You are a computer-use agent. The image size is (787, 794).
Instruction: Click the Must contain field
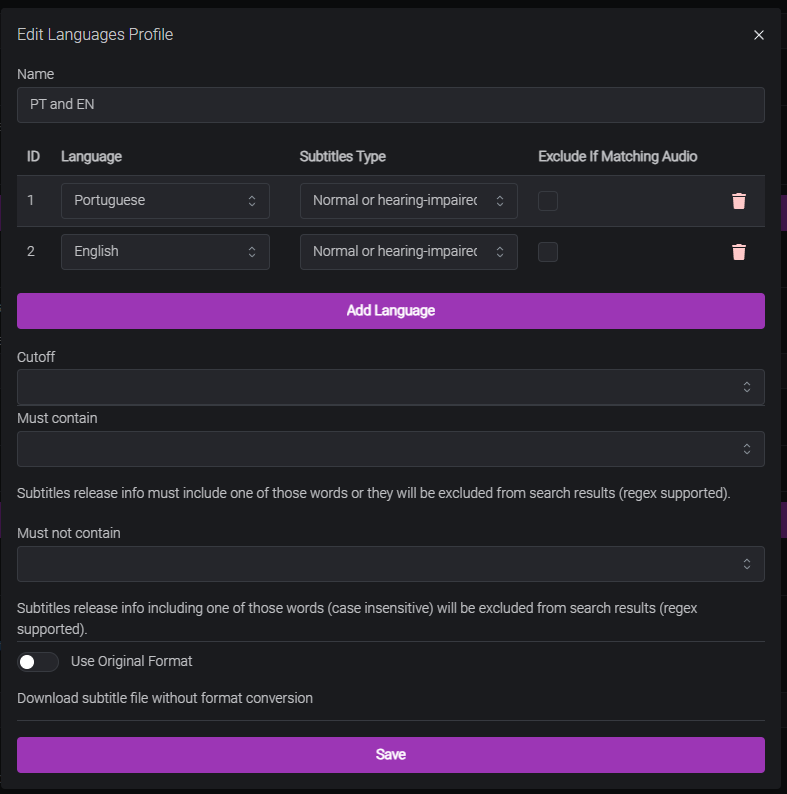(x=380, y=449)
